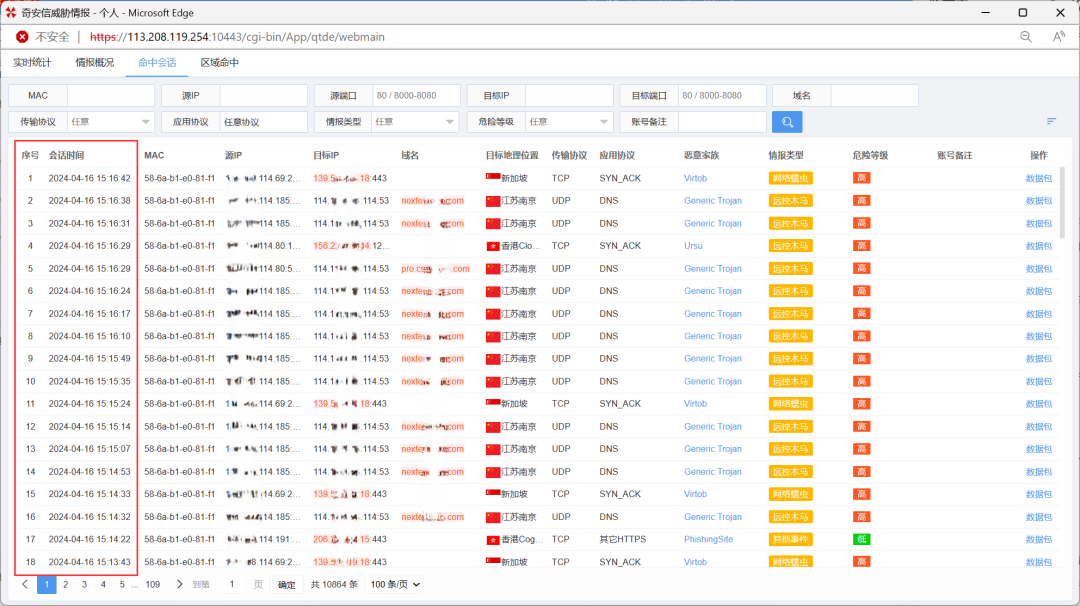Expand the 危险等级 dropdown

[569, 122]
